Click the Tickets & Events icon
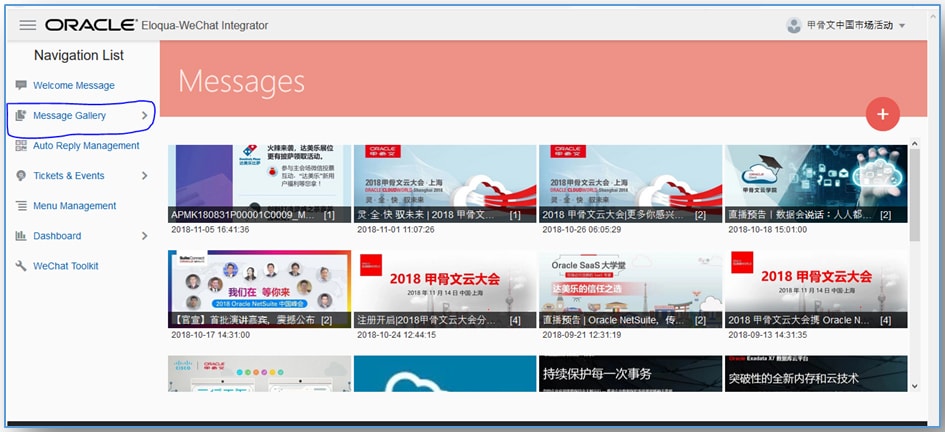The height and width of the screenshot is (432, 945). tap(21, 175)
